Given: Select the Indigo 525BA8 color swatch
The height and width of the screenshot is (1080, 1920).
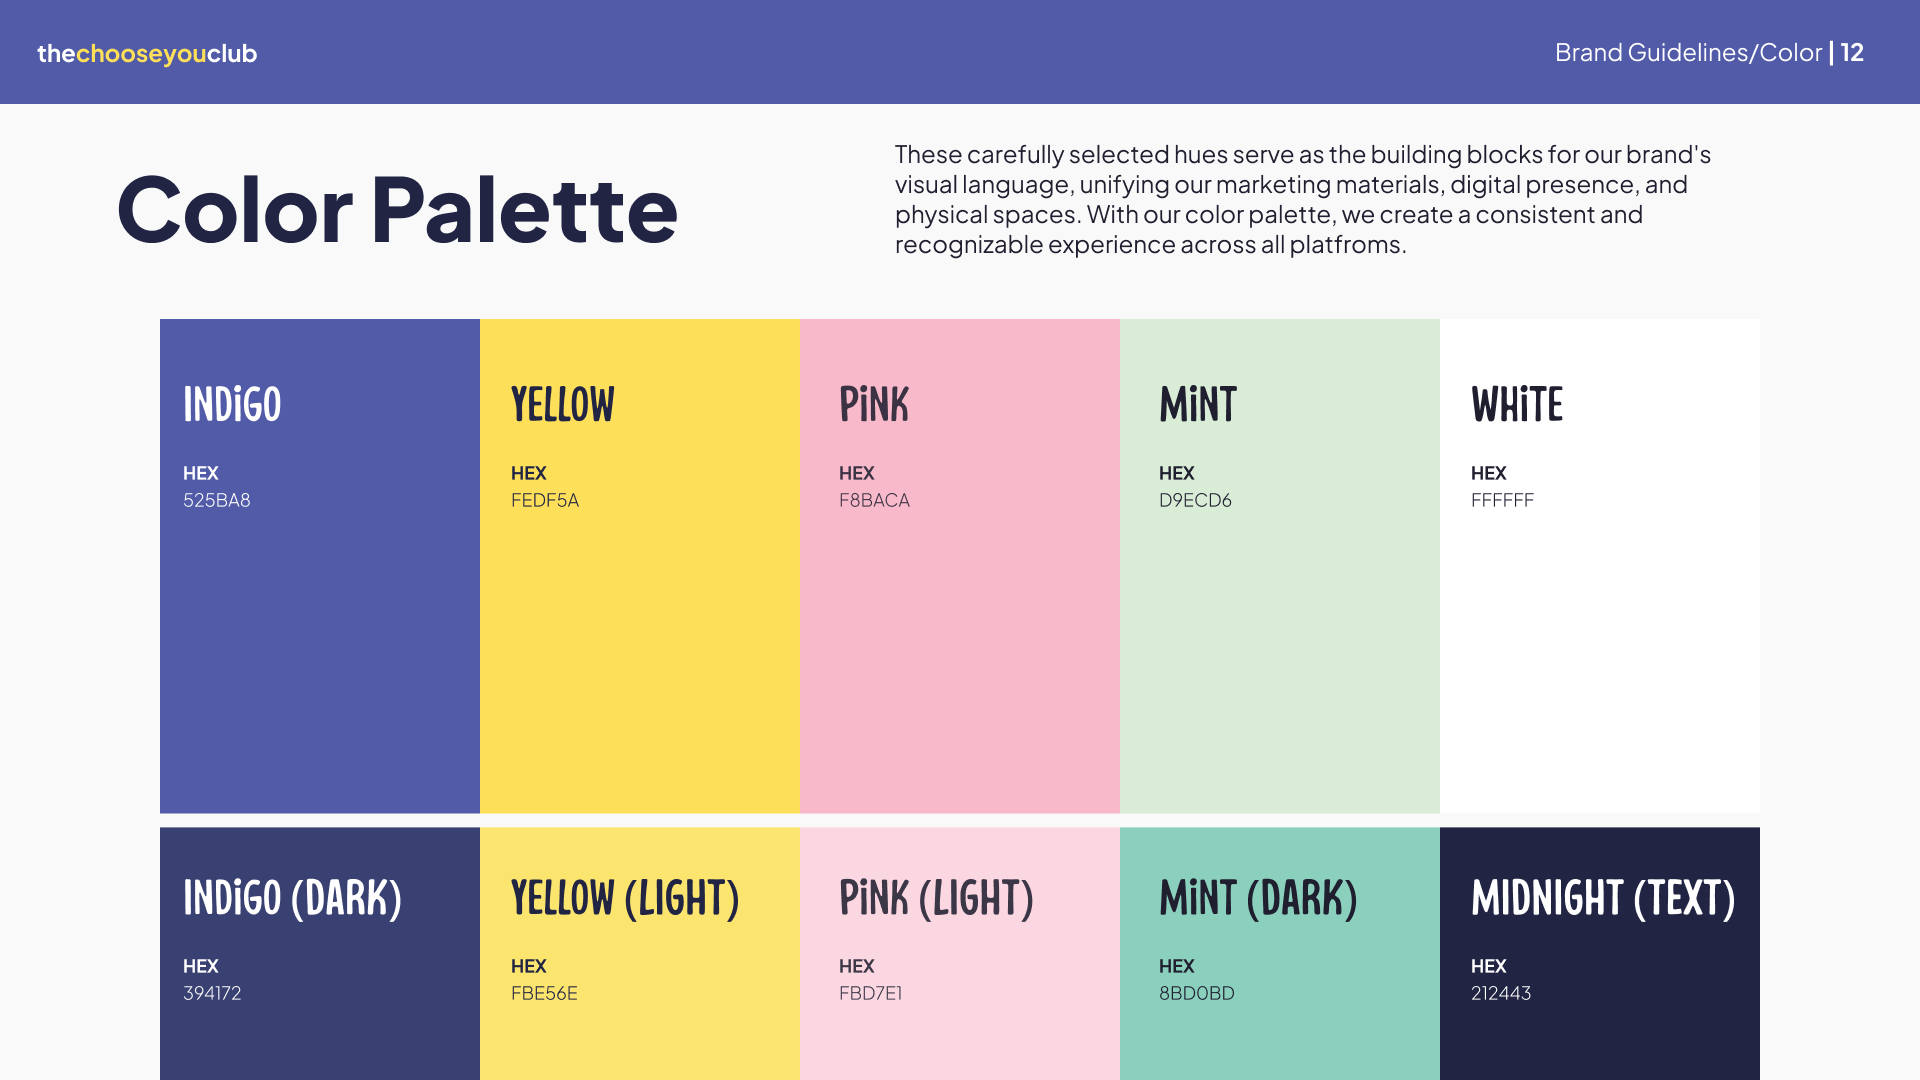Looking at the screenshot, I should coord(320,566).
